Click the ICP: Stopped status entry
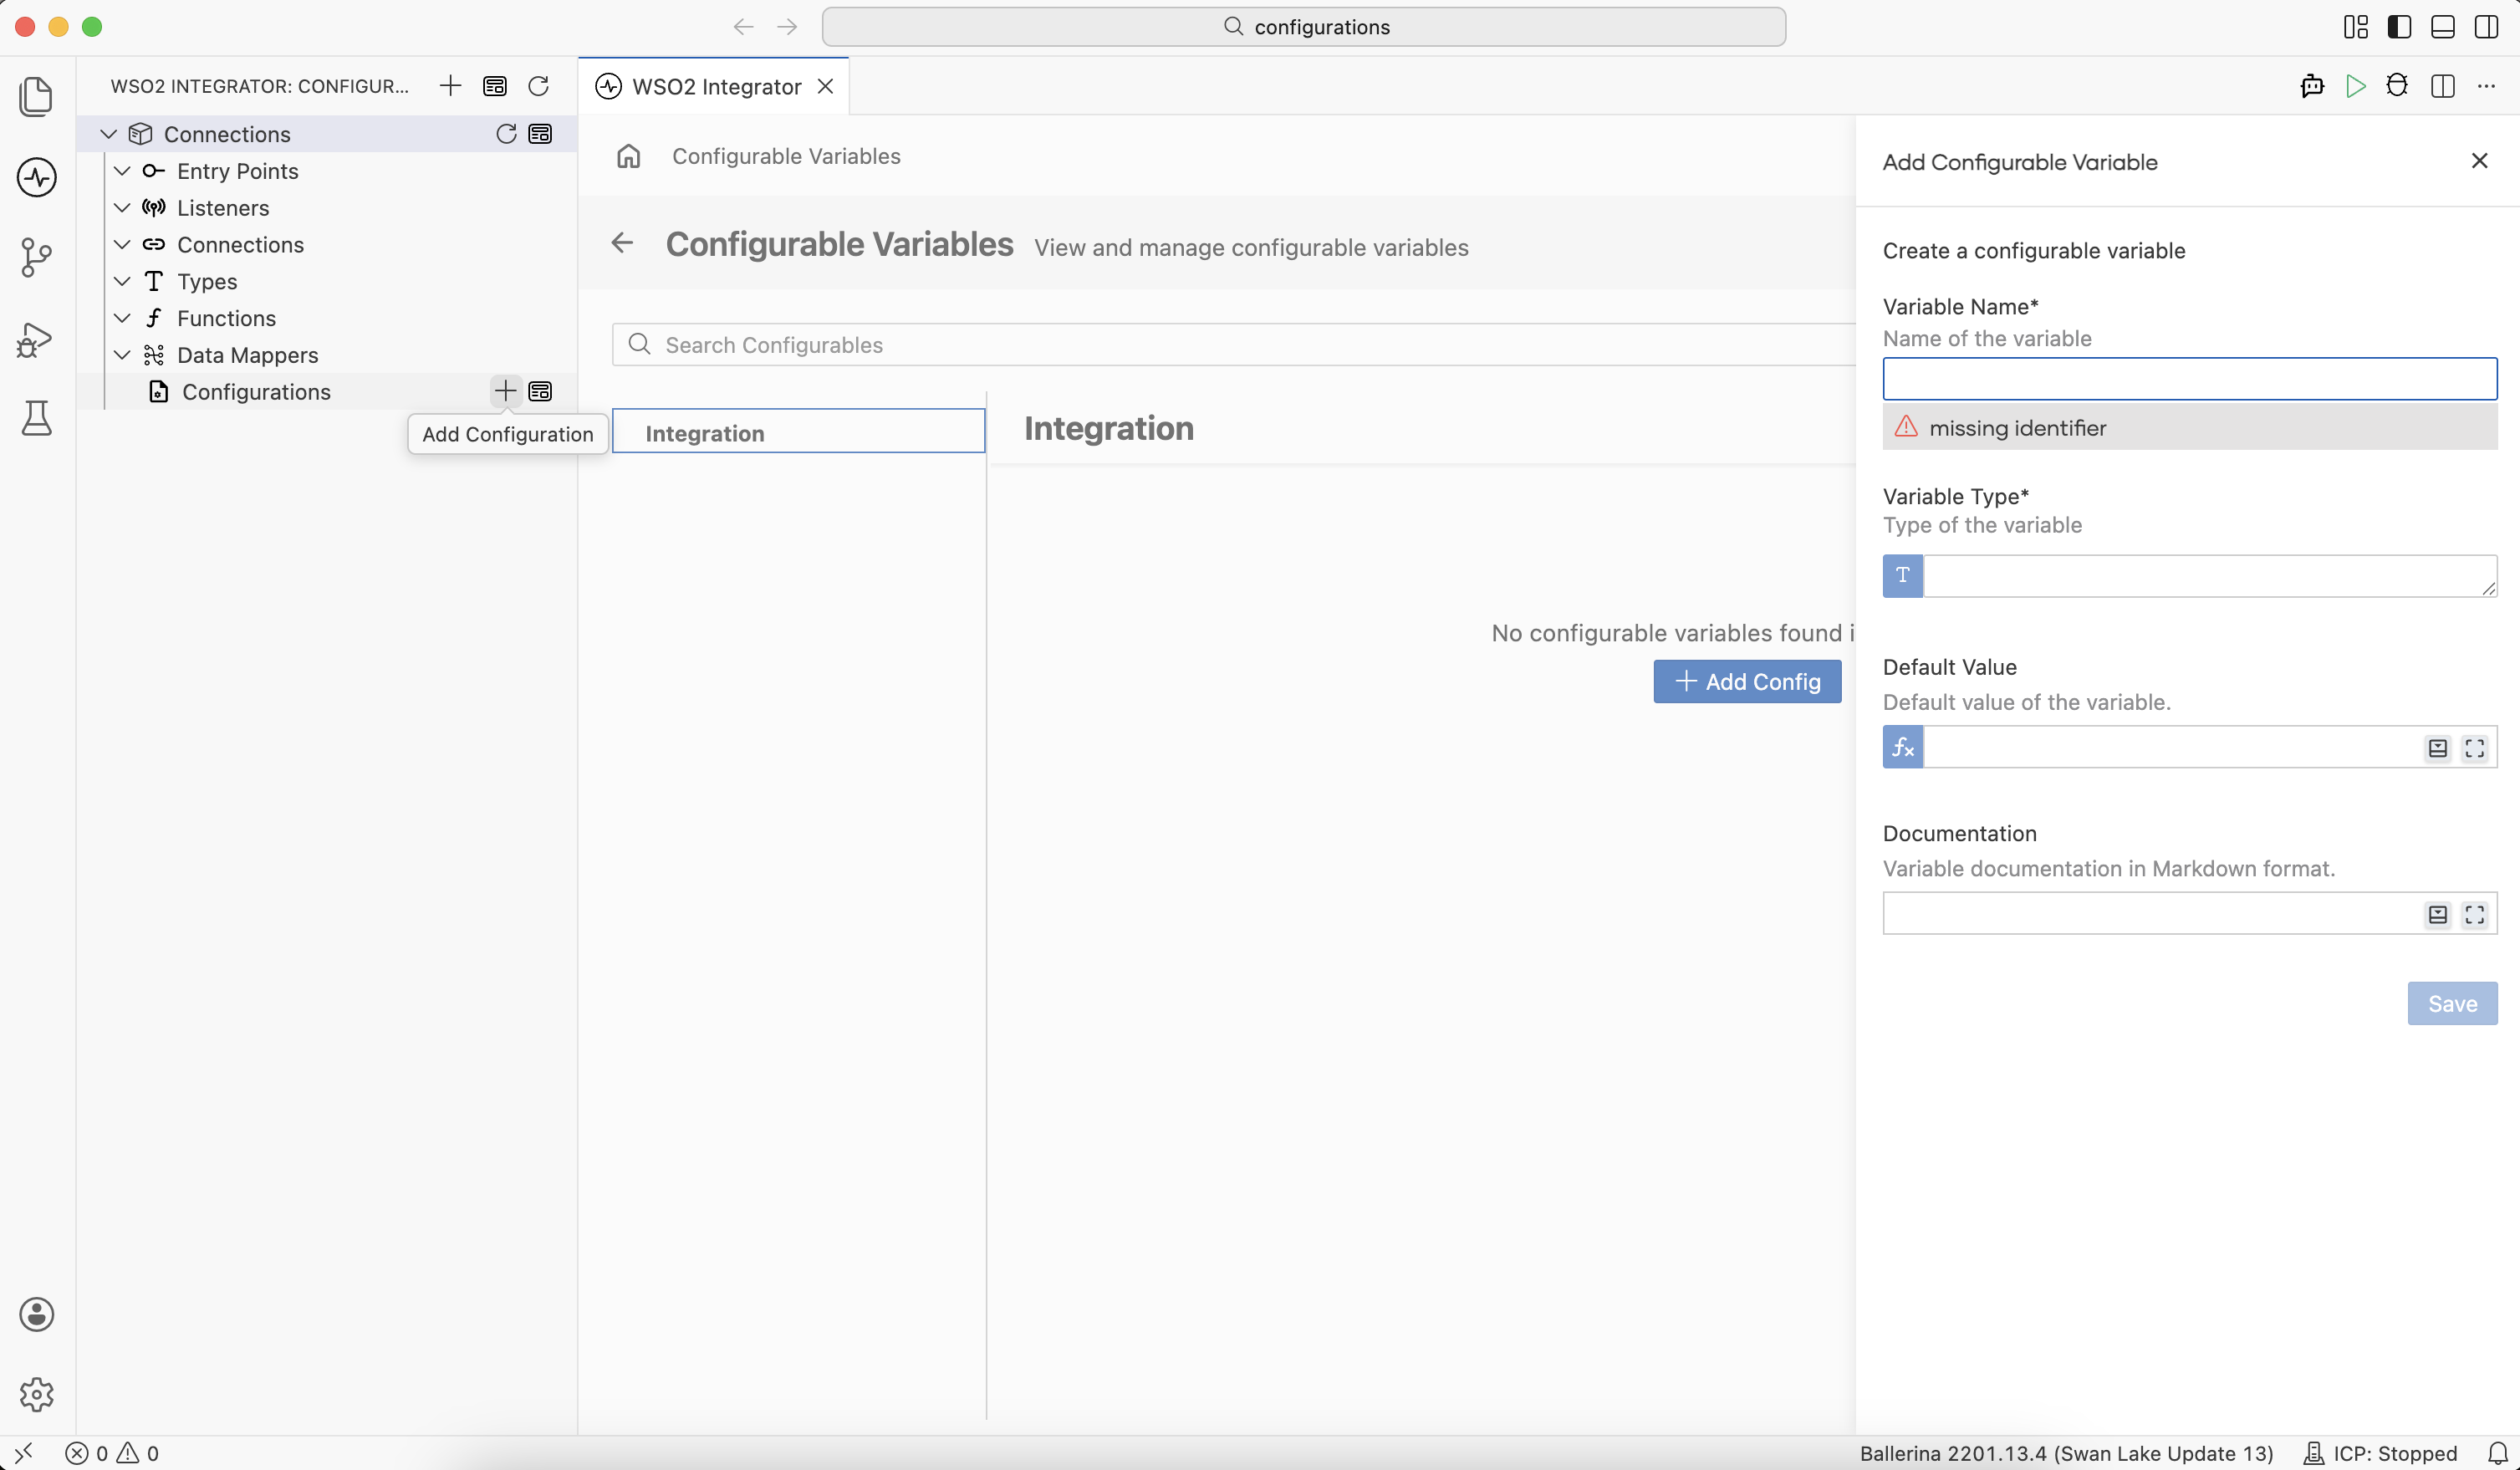2520x1470 pixels. tap(2380, 1453)
